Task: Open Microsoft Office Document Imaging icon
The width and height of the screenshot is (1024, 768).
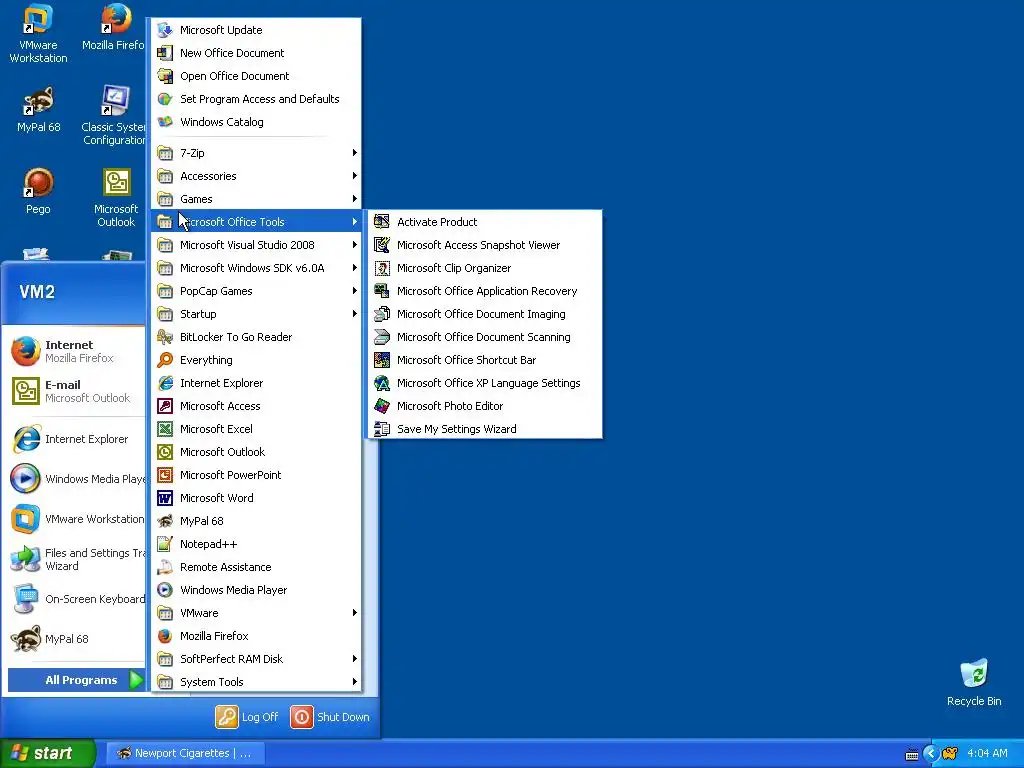Action: pyautogui.click(x=382, y=314)
